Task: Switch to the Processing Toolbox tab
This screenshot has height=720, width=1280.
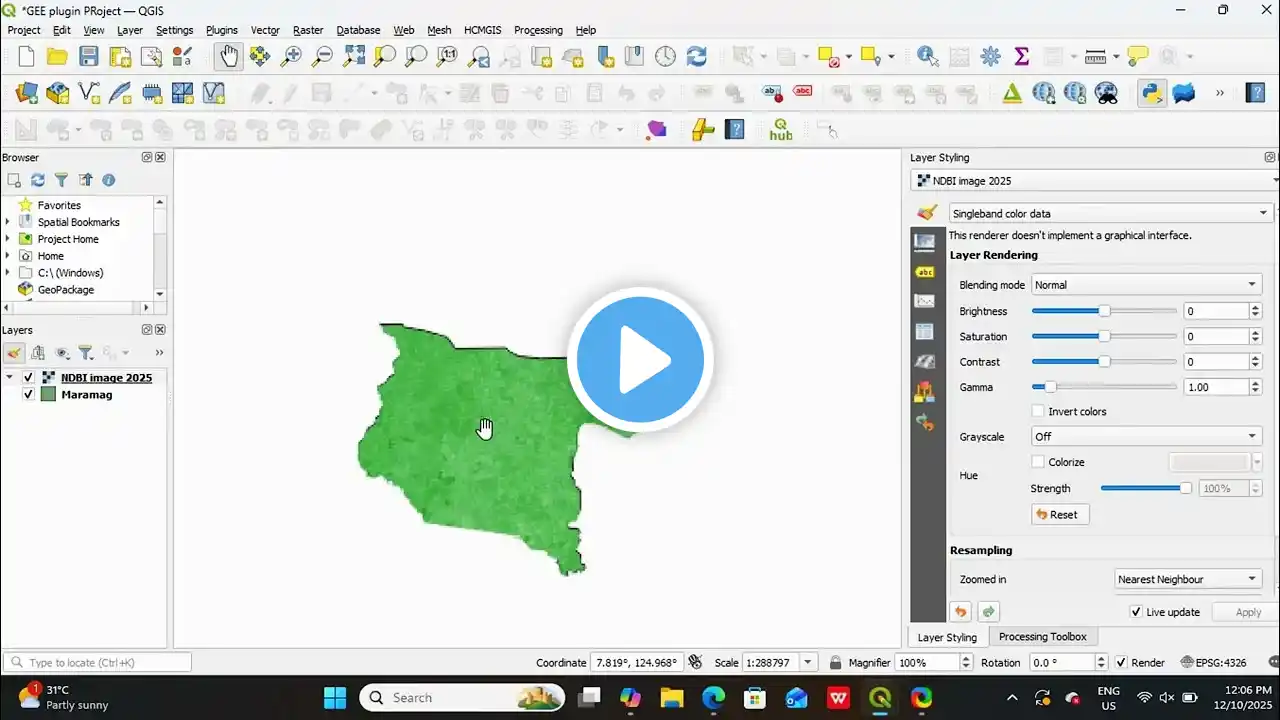Action: pyautogui.click(x=1042, y=637)
